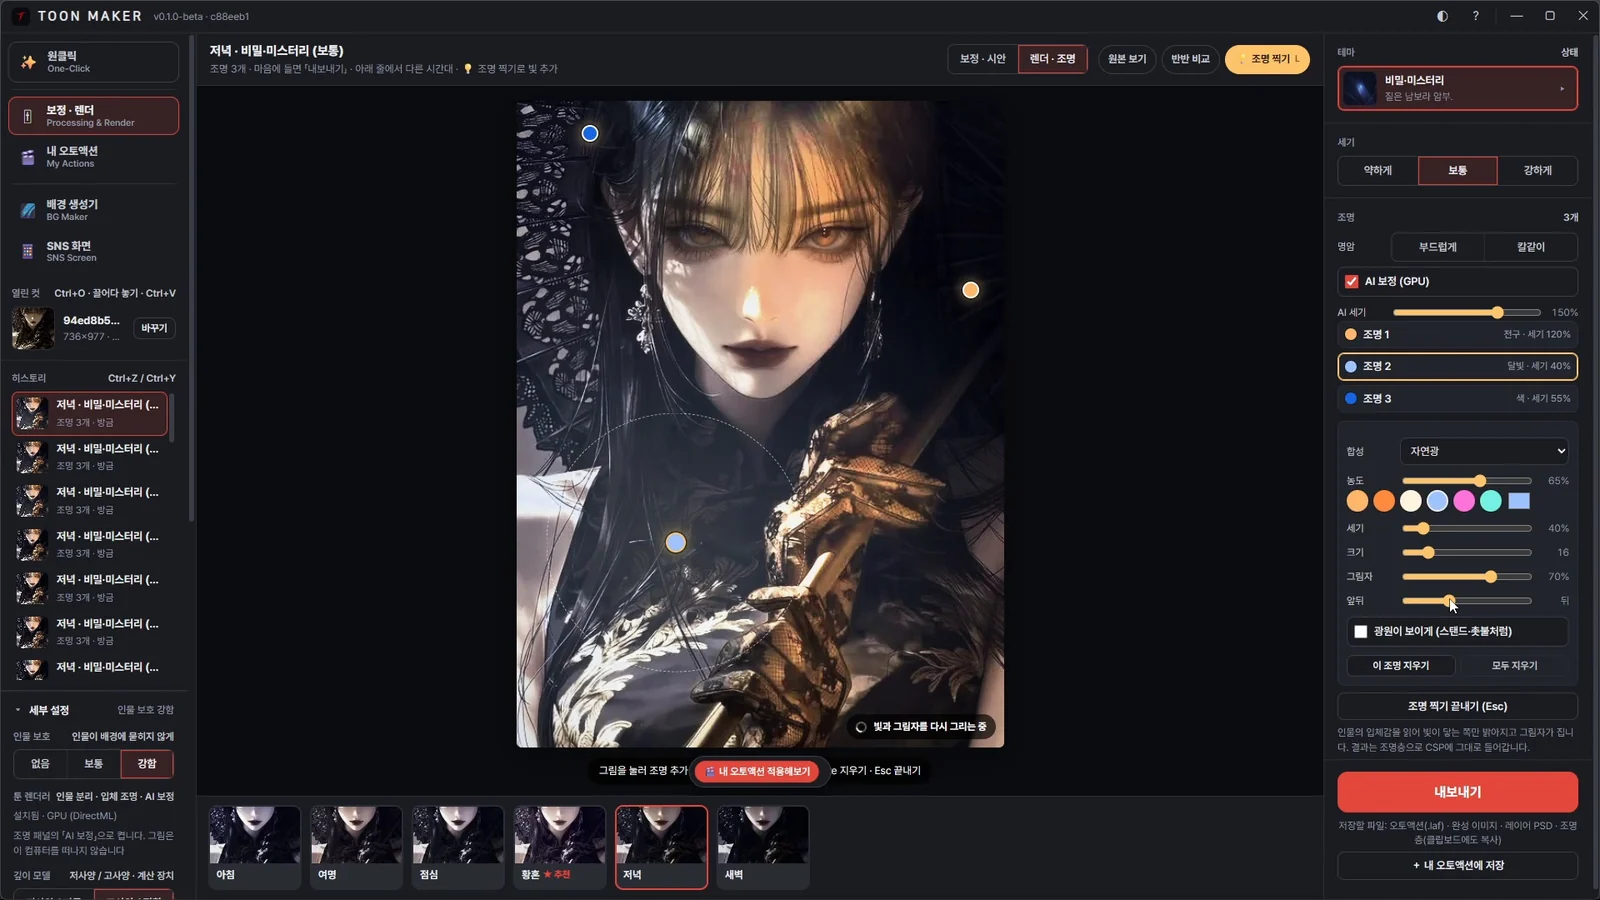Click the 조명 3 blue color dot
The height and width of the screenshot is (900, 1600).
click(1351, 398)
